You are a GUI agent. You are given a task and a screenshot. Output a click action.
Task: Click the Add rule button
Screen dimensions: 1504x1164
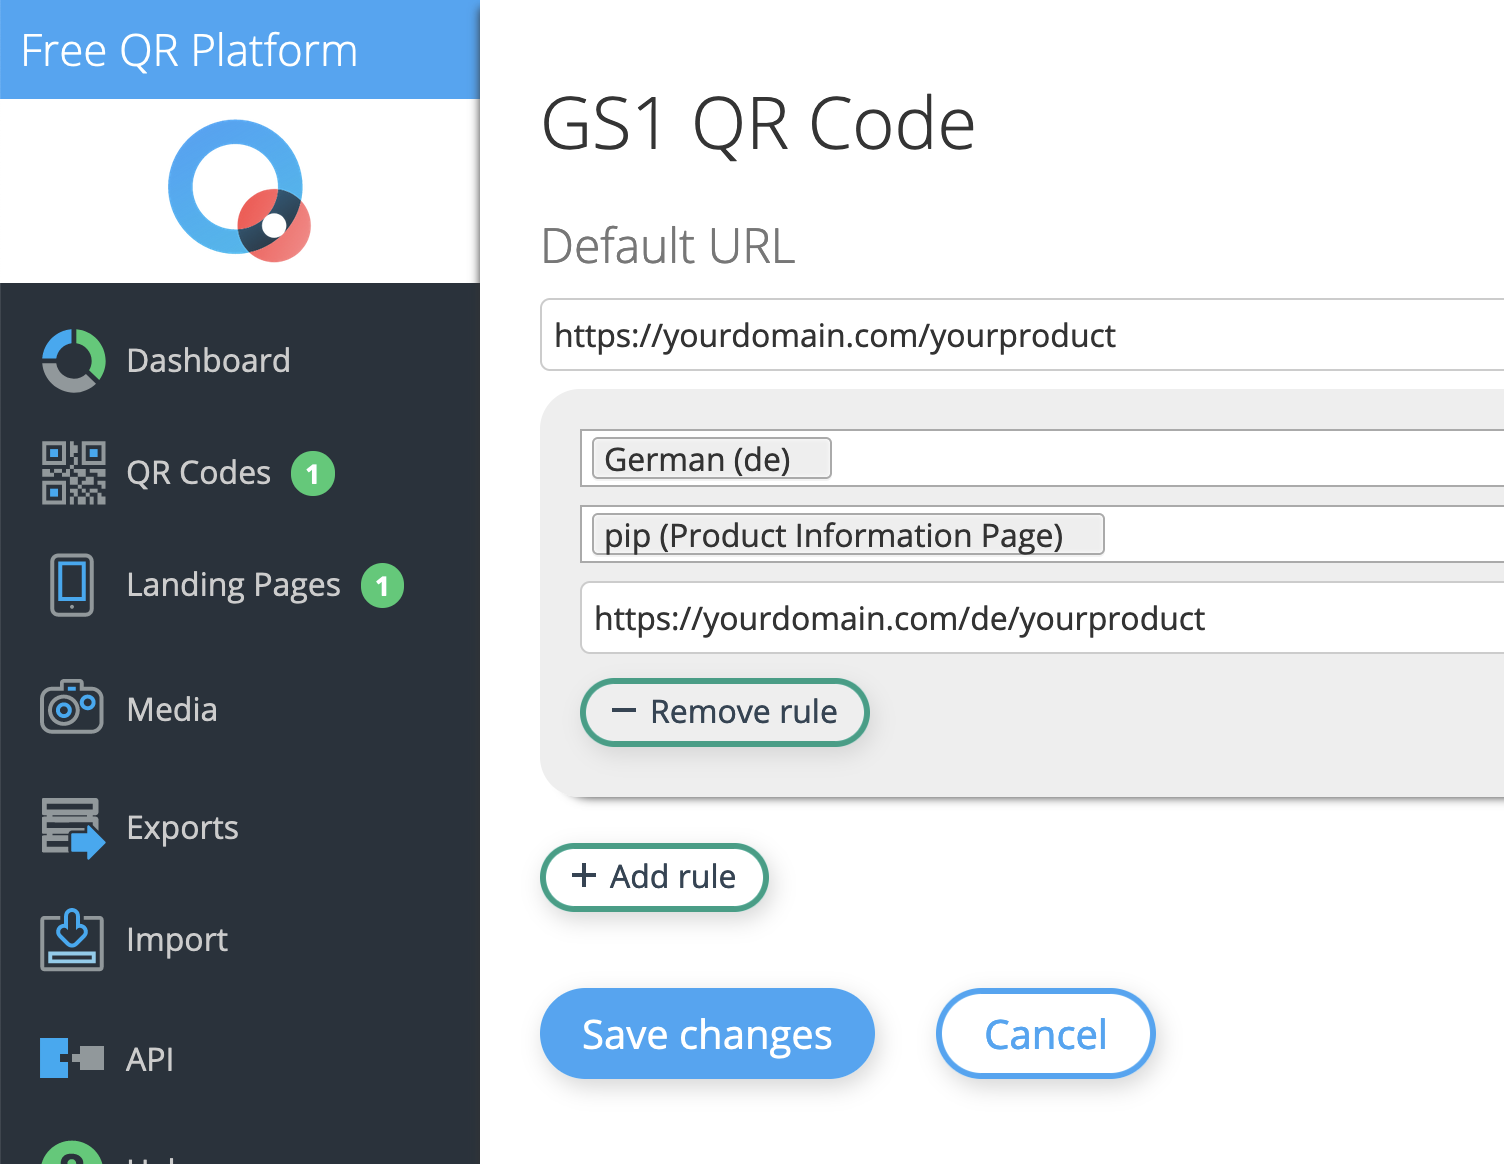654,877
